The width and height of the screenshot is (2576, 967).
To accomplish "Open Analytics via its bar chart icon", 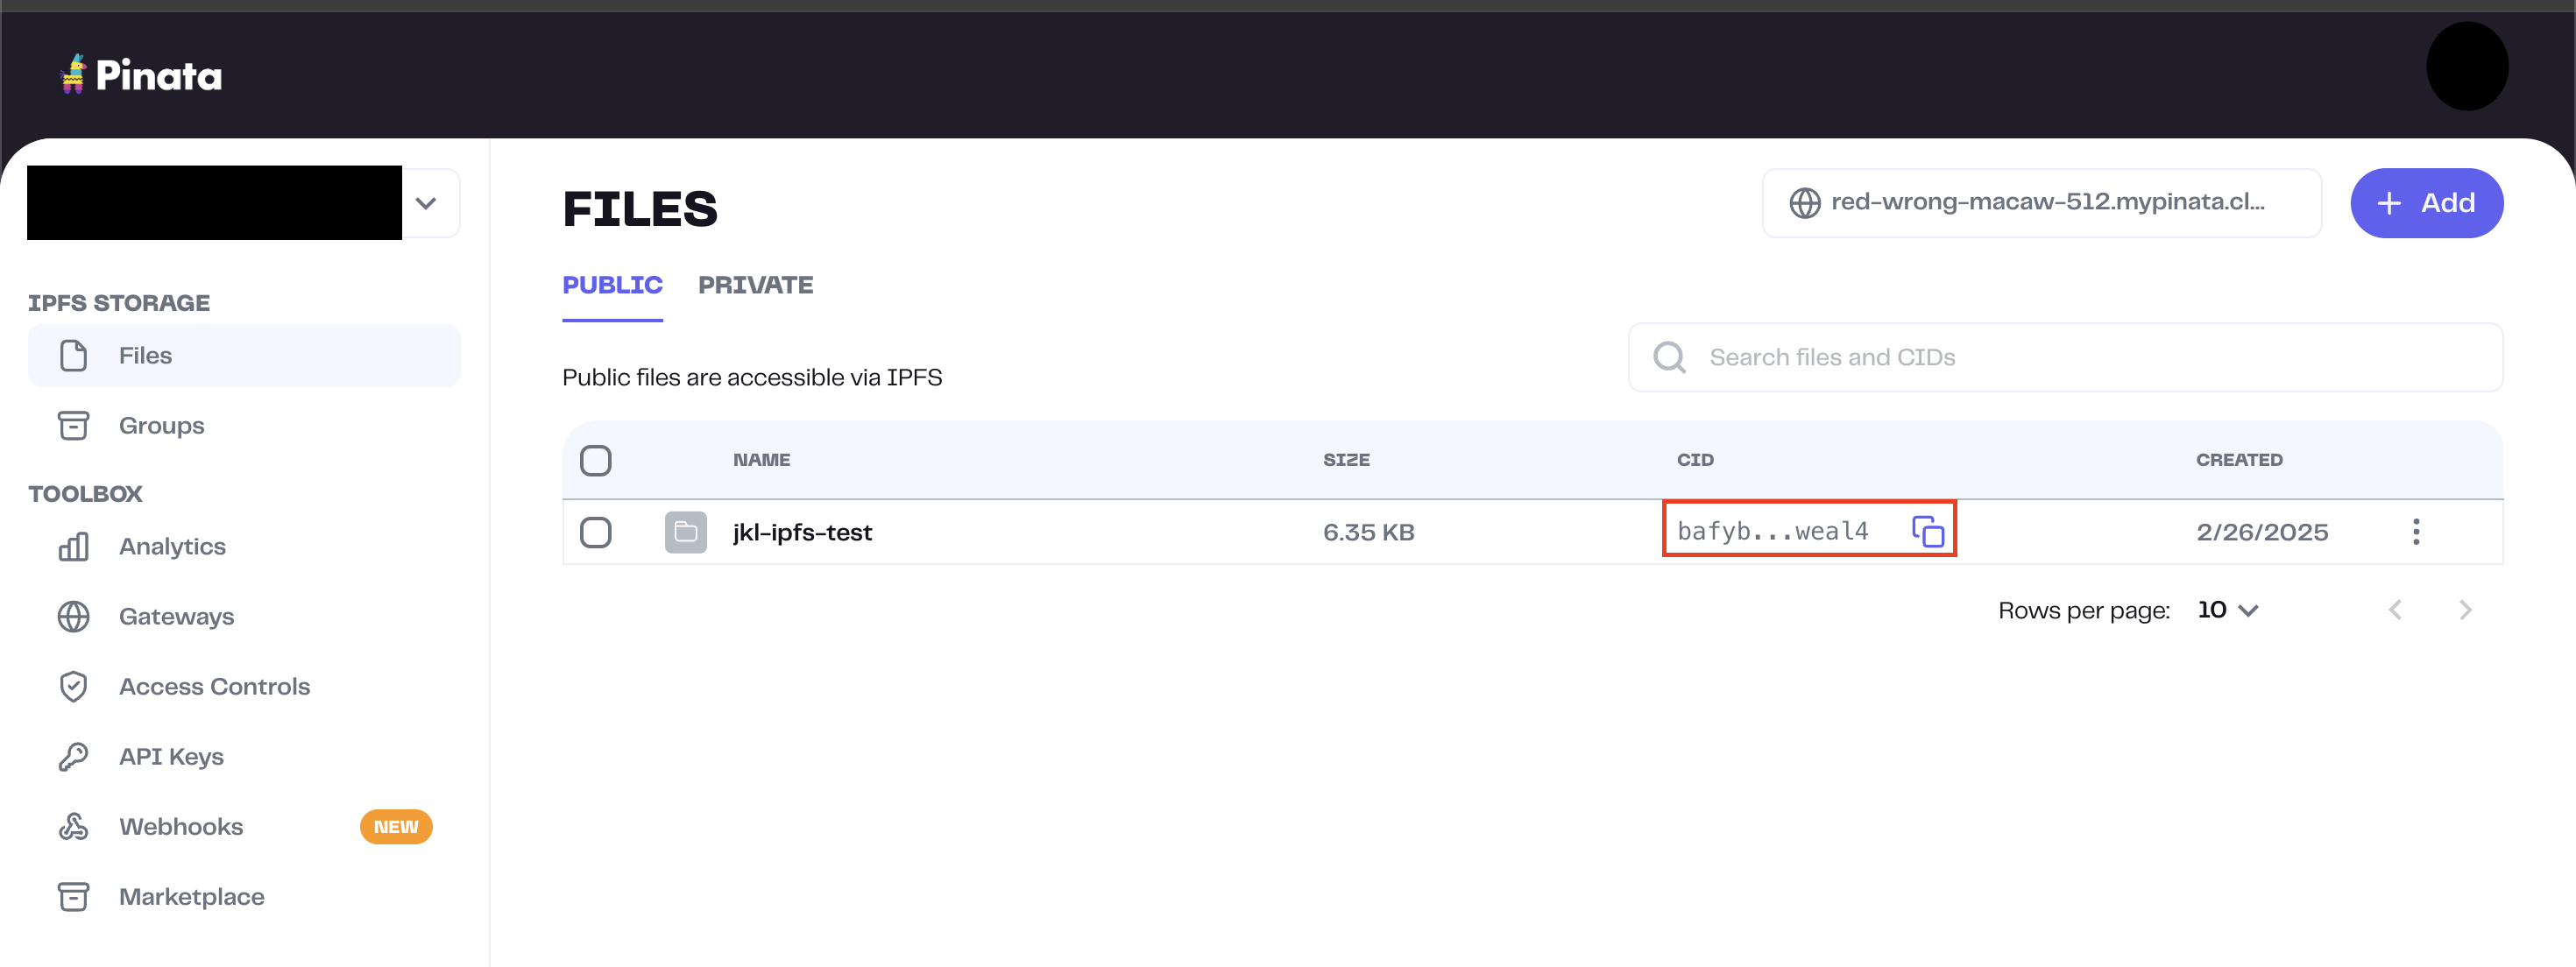I will 73,546.
